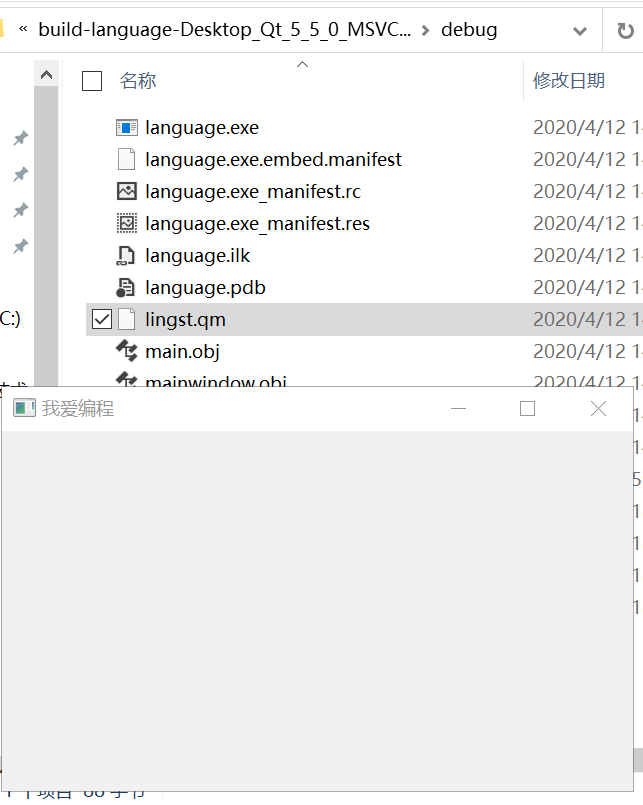Click the file list vertical scrollbar
The image size is (643, 805).
[x=46, y=200]
